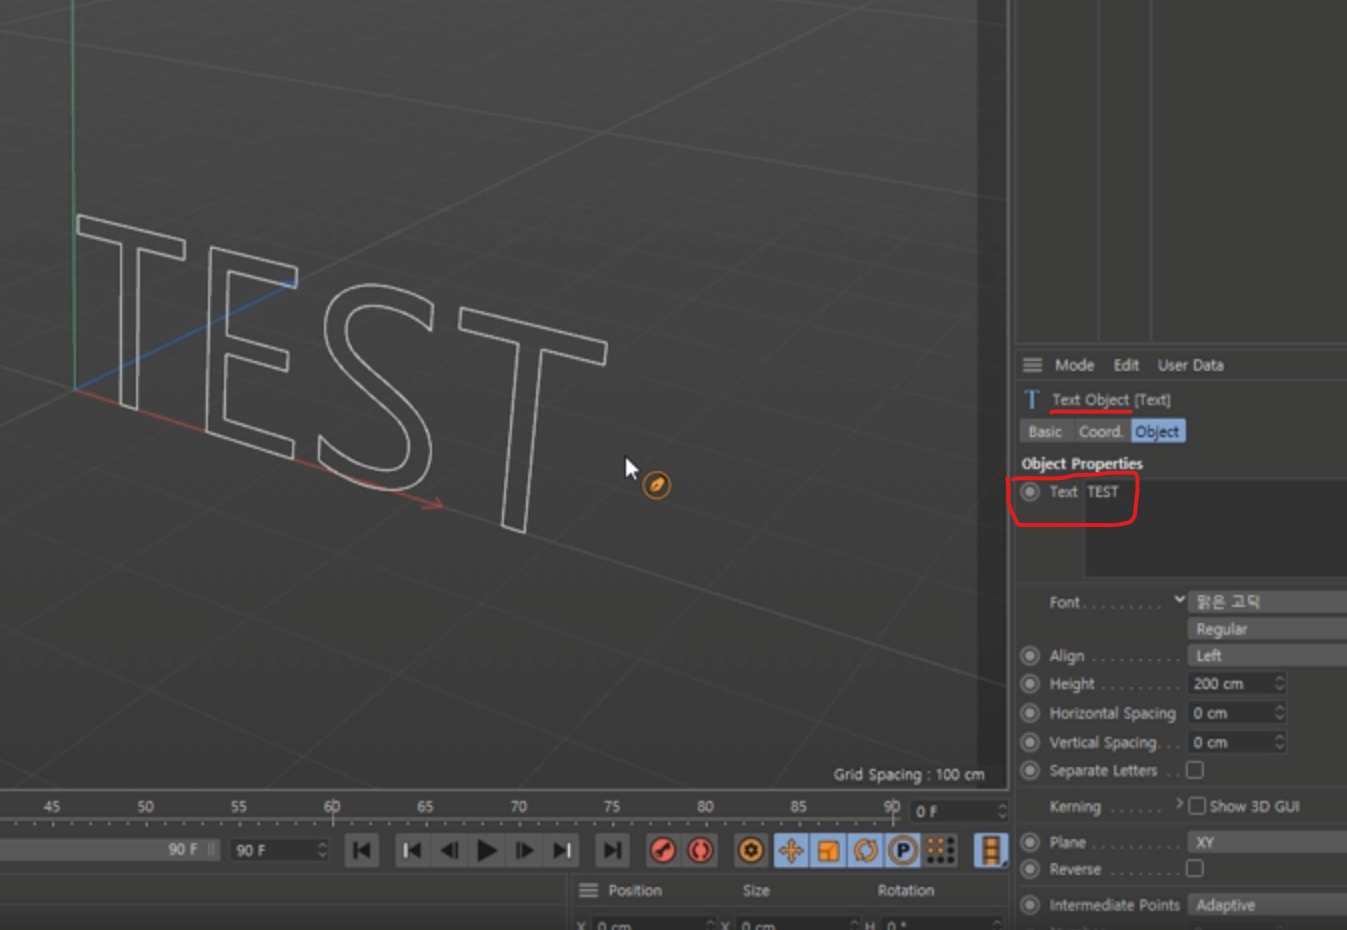This screenshot has width=1347, height=930.
Task: Click frame 90 on the timeline ruler
Action: click(x=892, y=807)
